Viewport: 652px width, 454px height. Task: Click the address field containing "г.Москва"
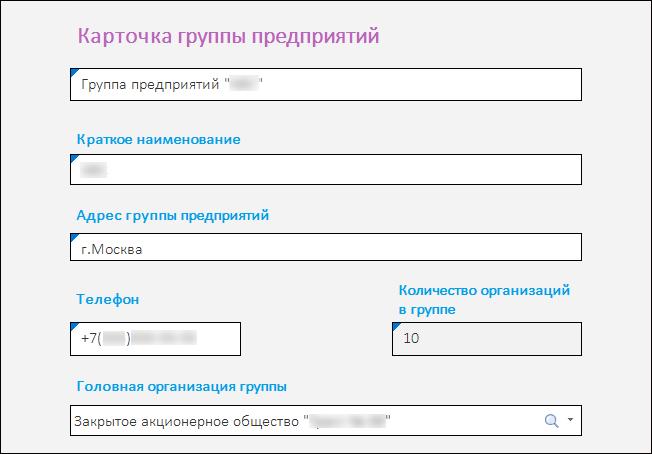[x=326, y=248]
